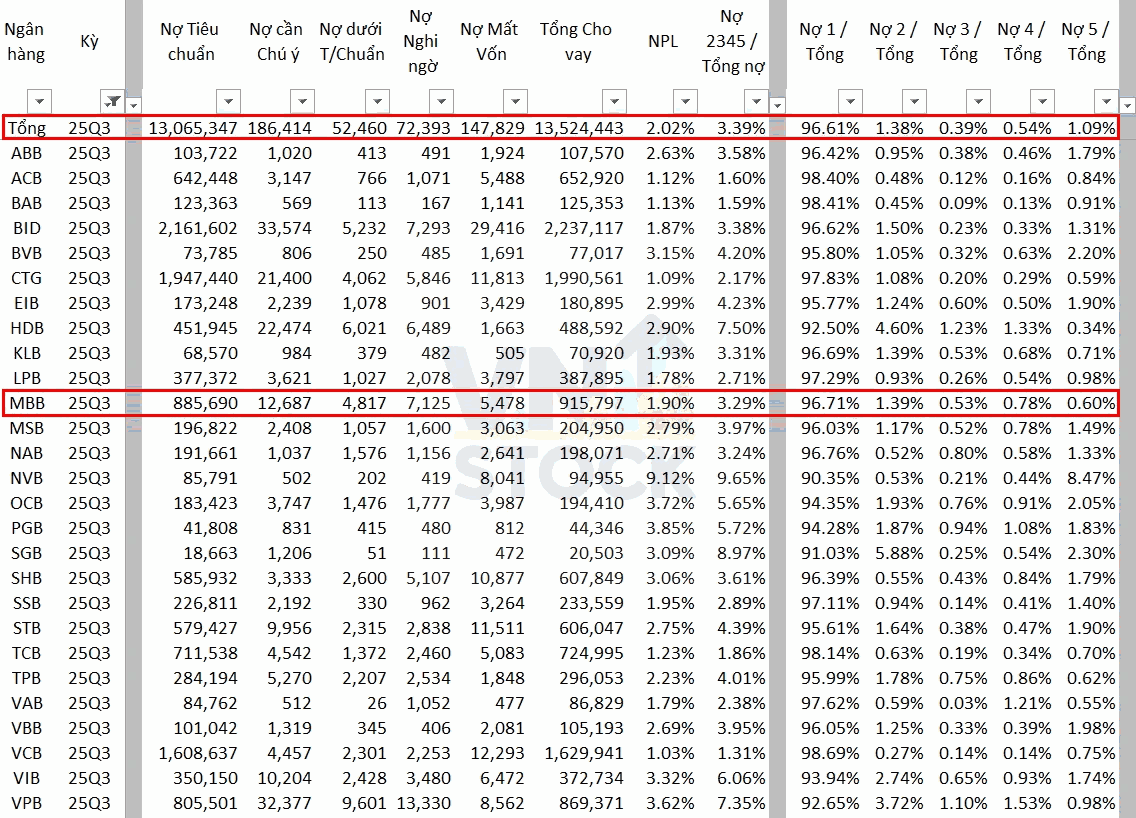Expand the Nợ 3 / Tổng filter dropdown
This screenshot has height=818, width=1136.
coord(978,101)
